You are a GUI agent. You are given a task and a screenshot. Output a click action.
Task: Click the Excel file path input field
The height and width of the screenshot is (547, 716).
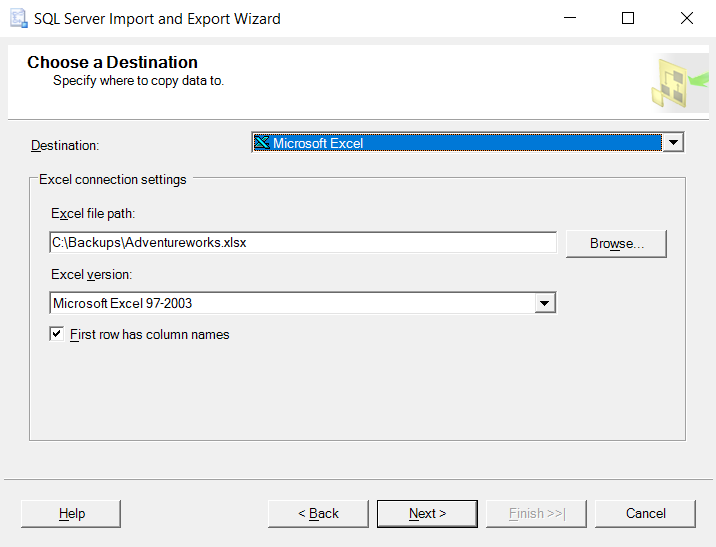pyautogui.click(x=303, y=242)
